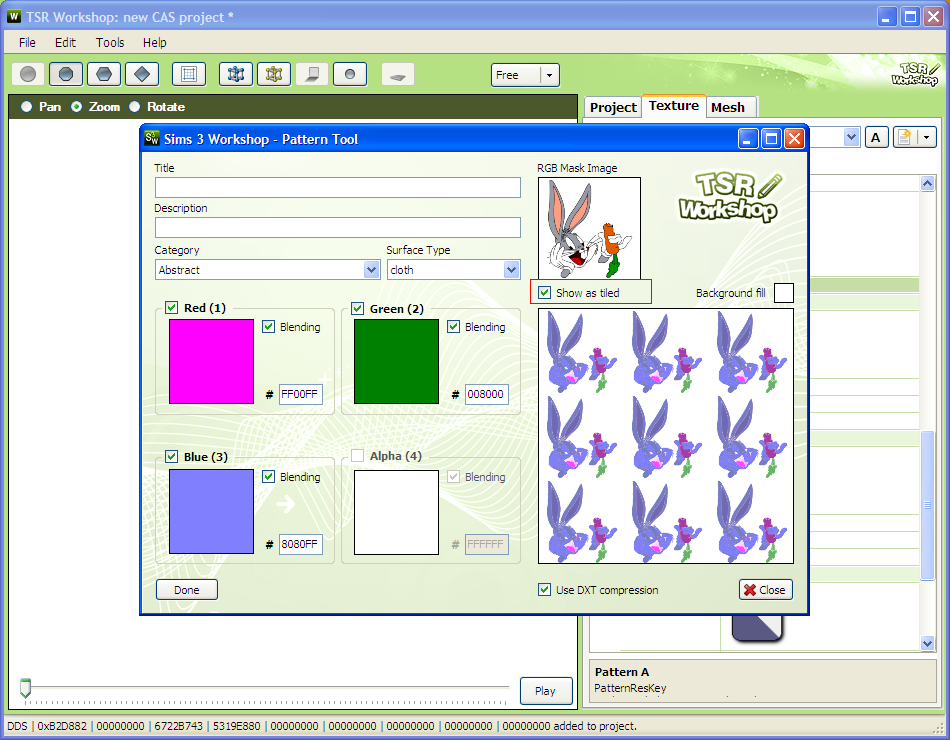
Task: Select the diamond shape toolbar icon
Action: pyautogui.click(x=142, y=75)
